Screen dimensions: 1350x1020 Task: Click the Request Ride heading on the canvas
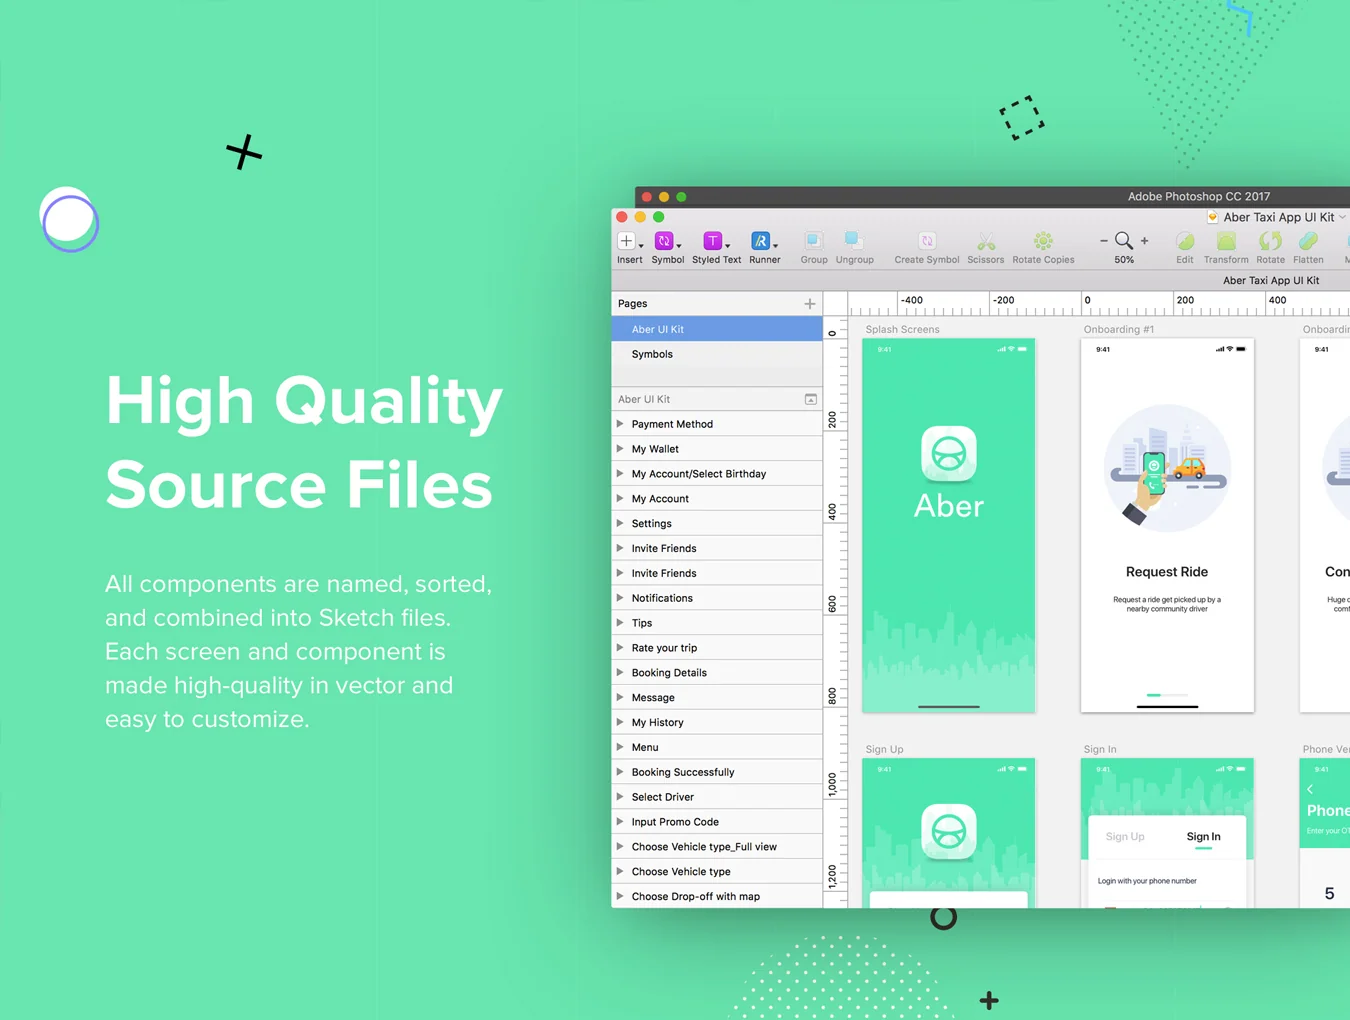[1167, 572]
